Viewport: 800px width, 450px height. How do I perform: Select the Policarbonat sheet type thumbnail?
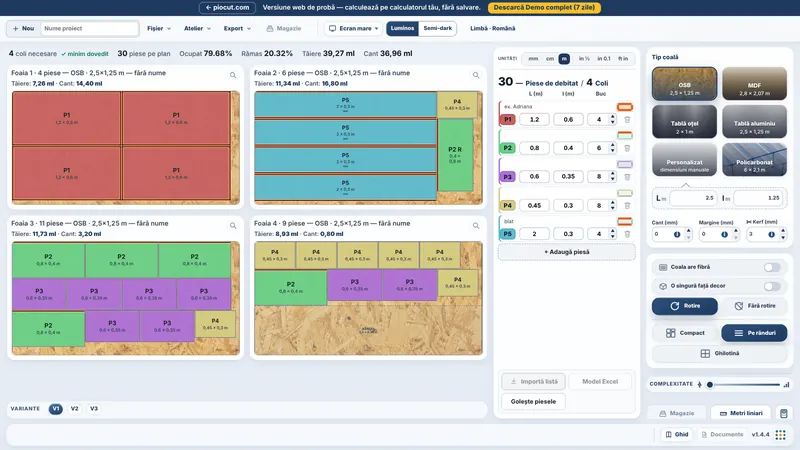tap(754, 159)
